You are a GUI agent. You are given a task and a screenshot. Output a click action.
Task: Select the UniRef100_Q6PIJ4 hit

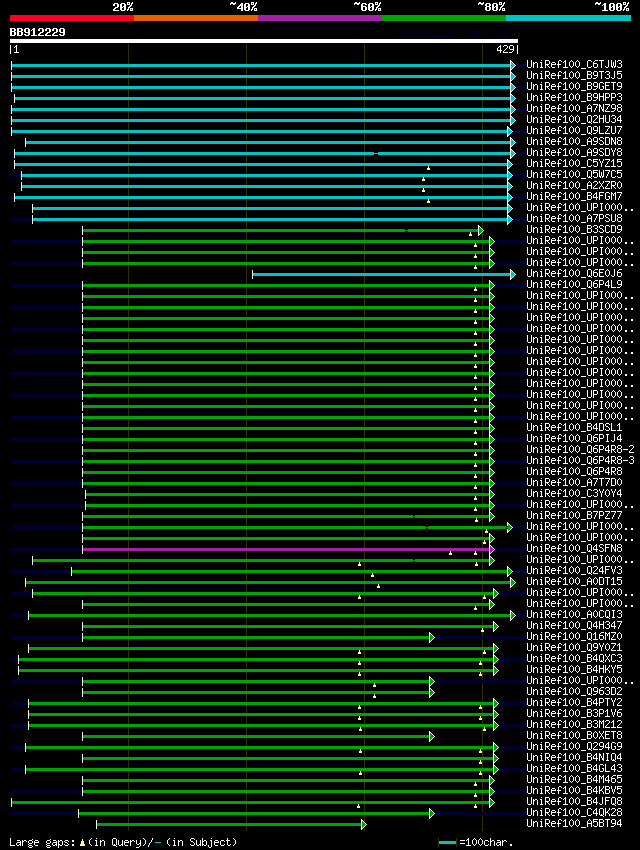pyautogui.click(x=574, y=439)
